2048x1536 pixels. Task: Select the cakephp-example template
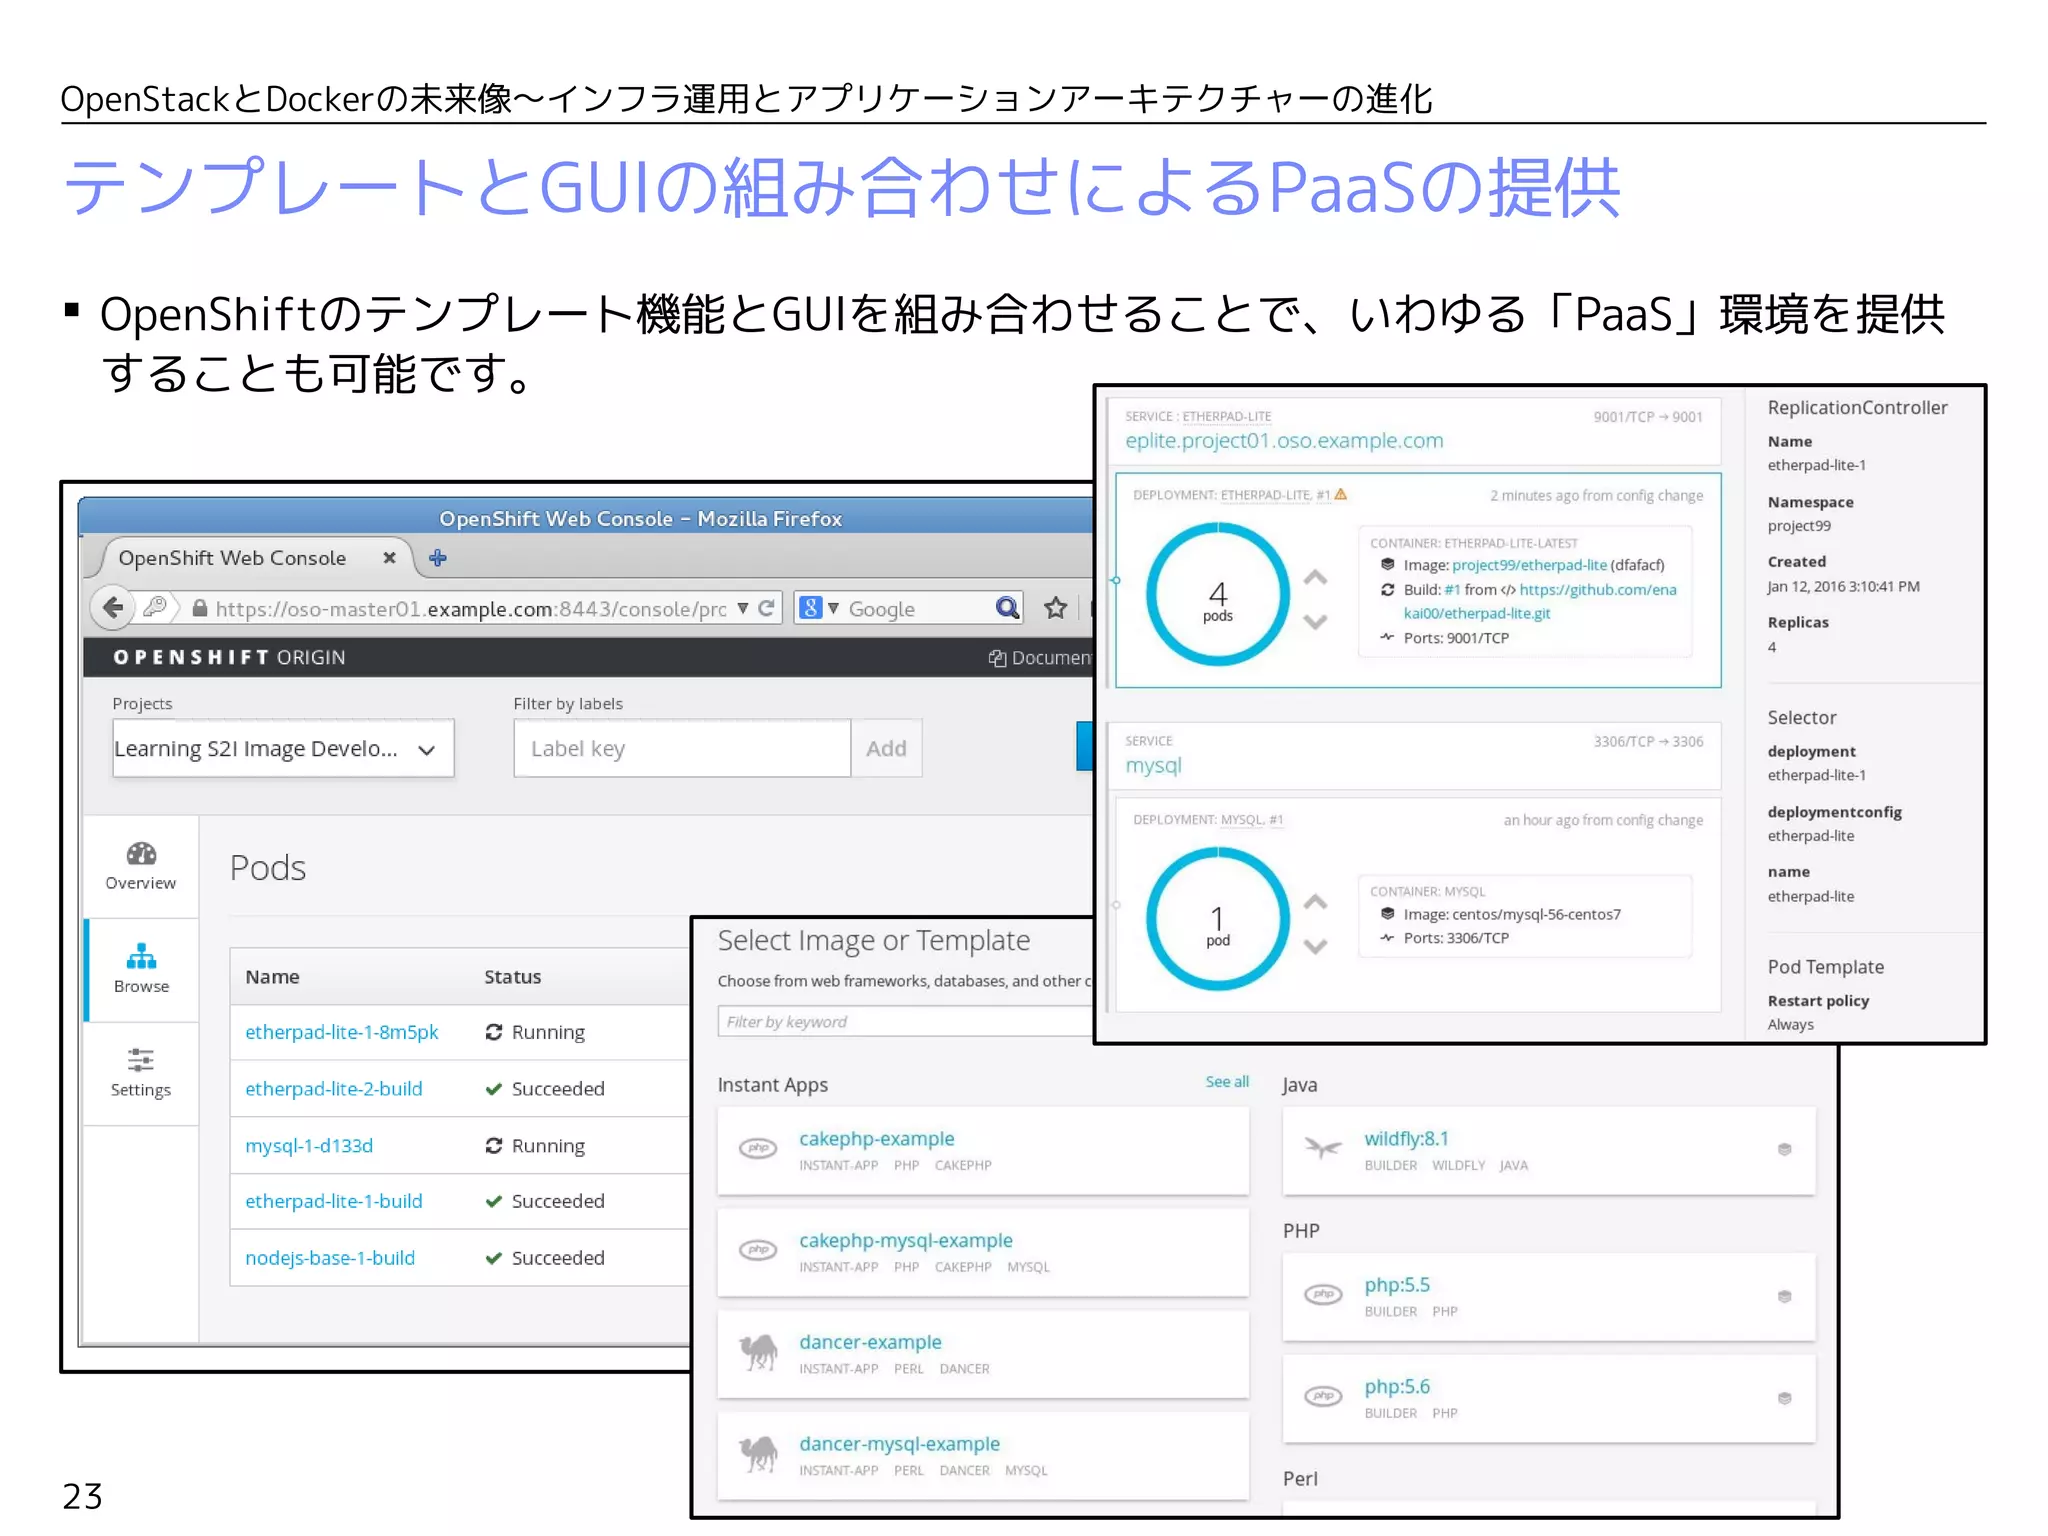pos(983,1150)
